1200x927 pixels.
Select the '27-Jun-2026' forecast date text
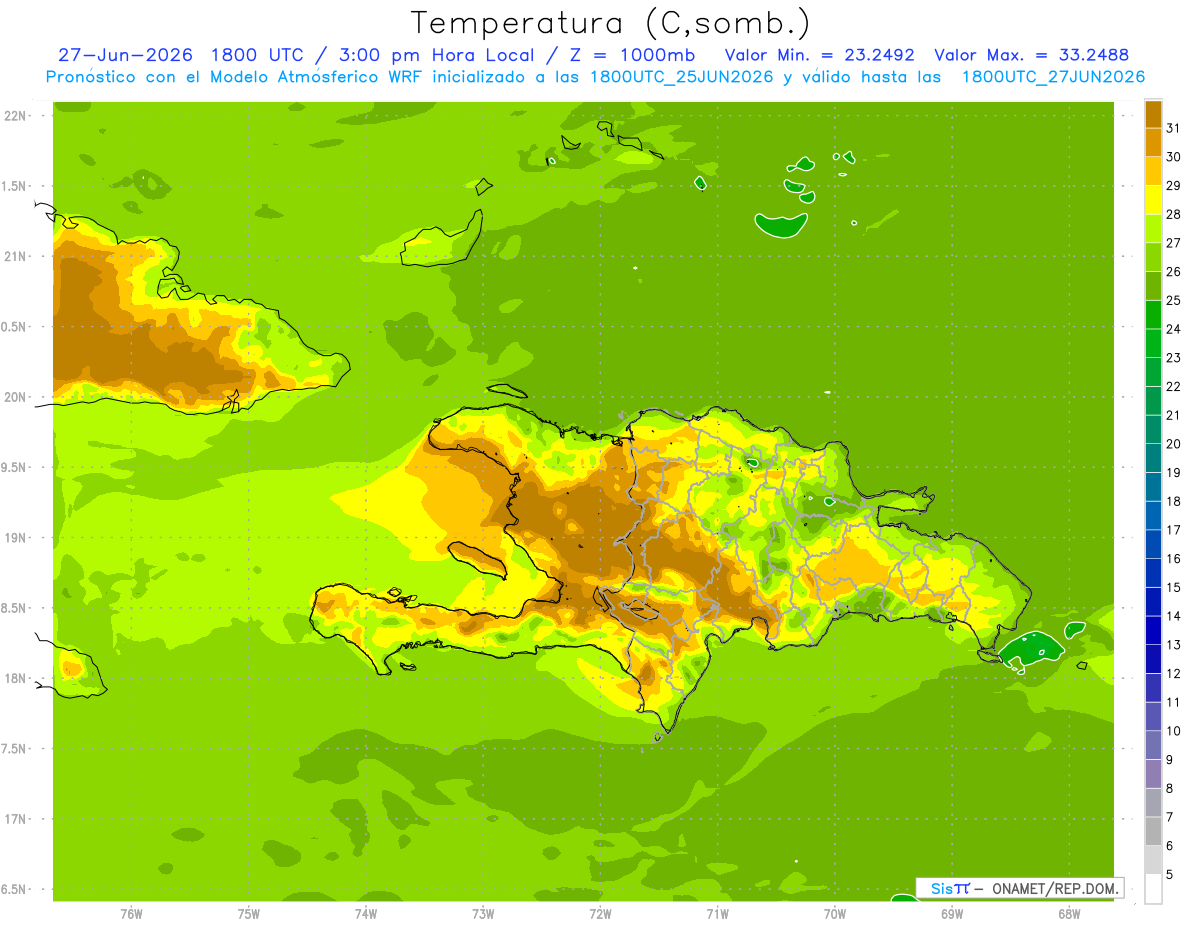125,55
